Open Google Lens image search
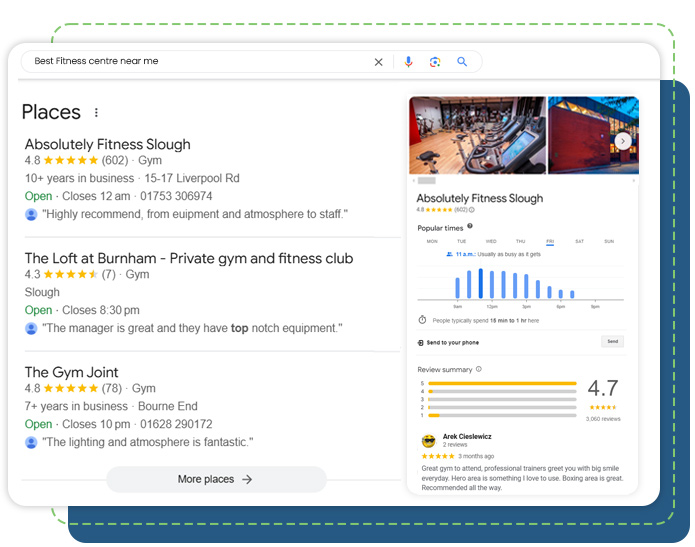Screen dimensions: 695x547 [435, 62]
